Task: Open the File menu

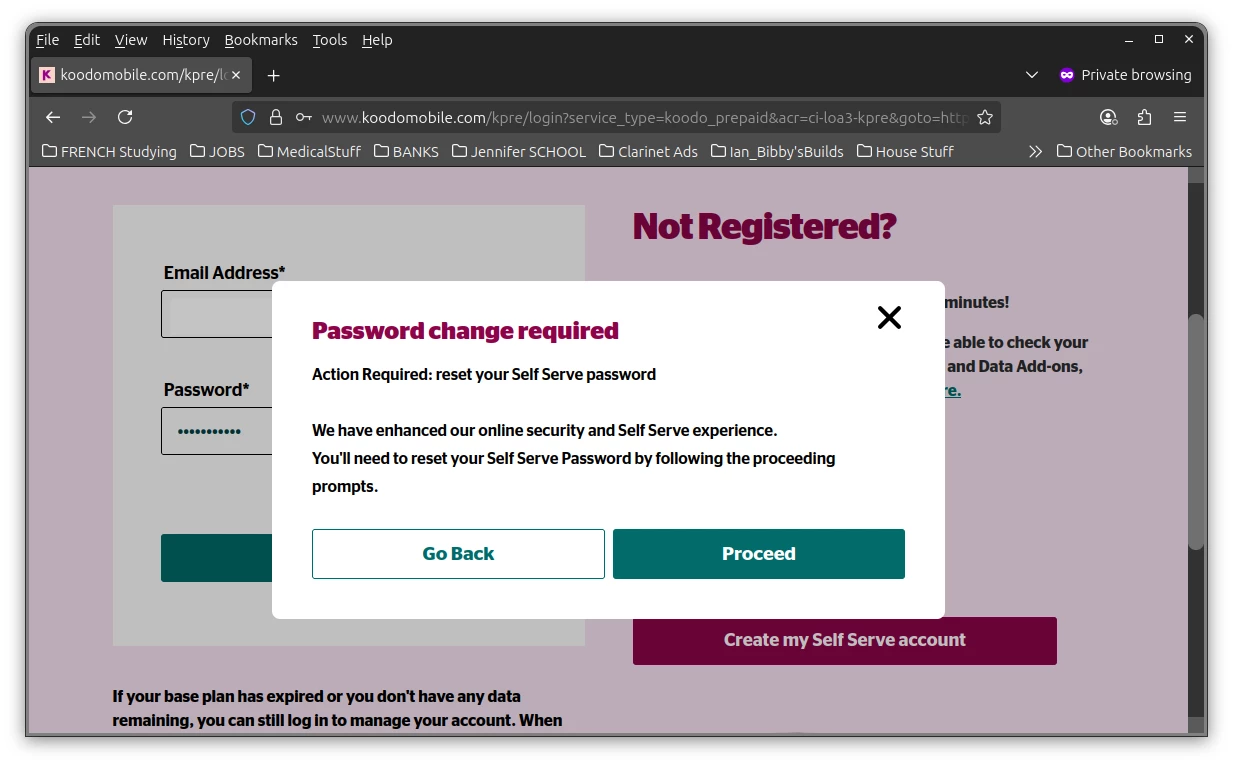Action: click(x=47, y=40)
